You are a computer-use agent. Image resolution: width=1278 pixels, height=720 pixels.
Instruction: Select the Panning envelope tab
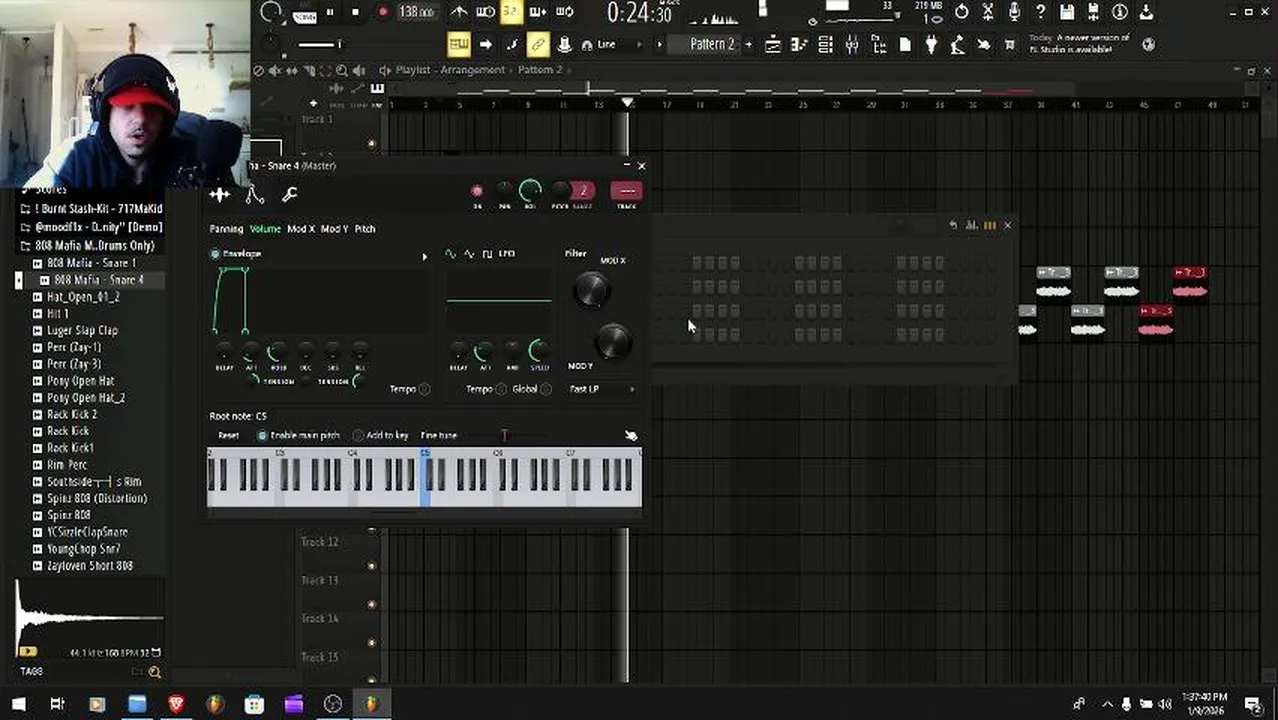click(x=226, y=229)
